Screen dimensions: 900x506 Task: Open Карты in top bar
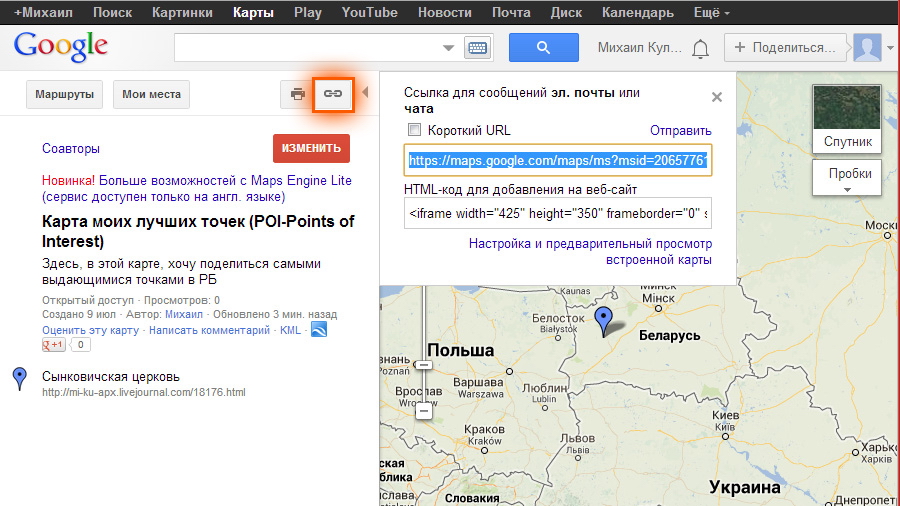click(x=253, y=13)
